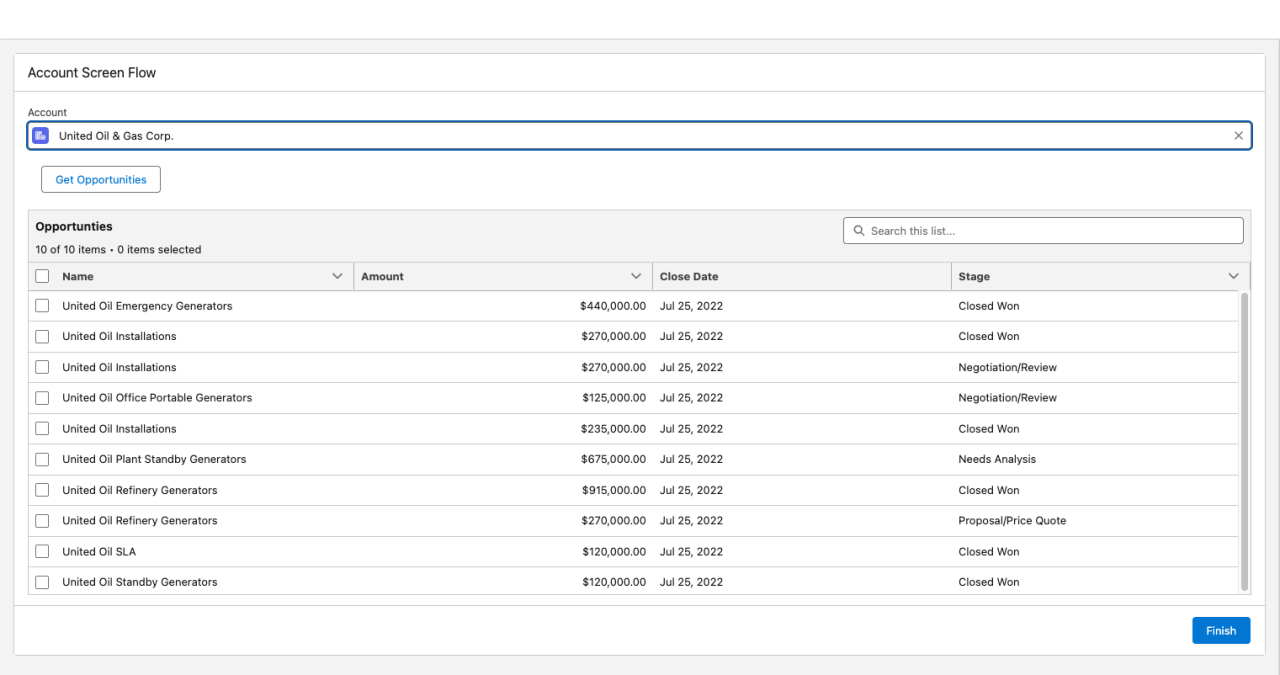Click the Get Opportunities button
Image resolution: width=1280 pixels, height=675 pixels.
[101, 180]
